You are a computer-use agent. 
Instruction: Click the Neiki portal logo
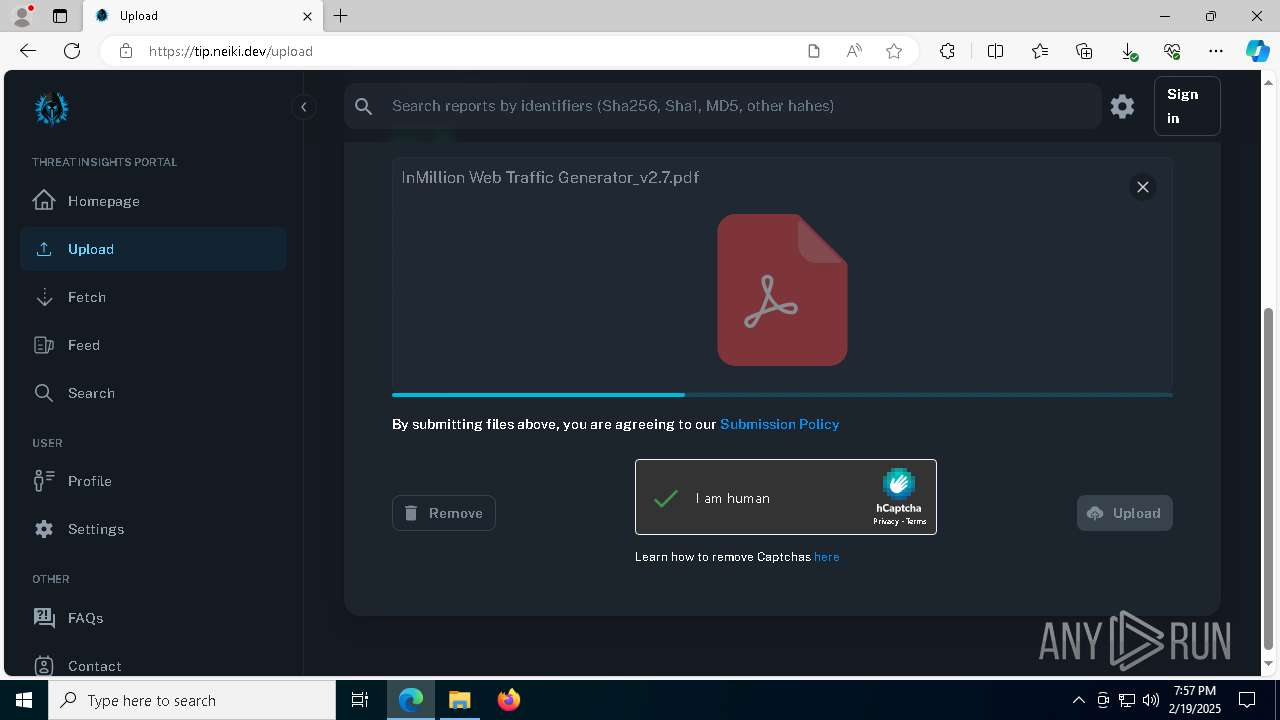point(51,109)
